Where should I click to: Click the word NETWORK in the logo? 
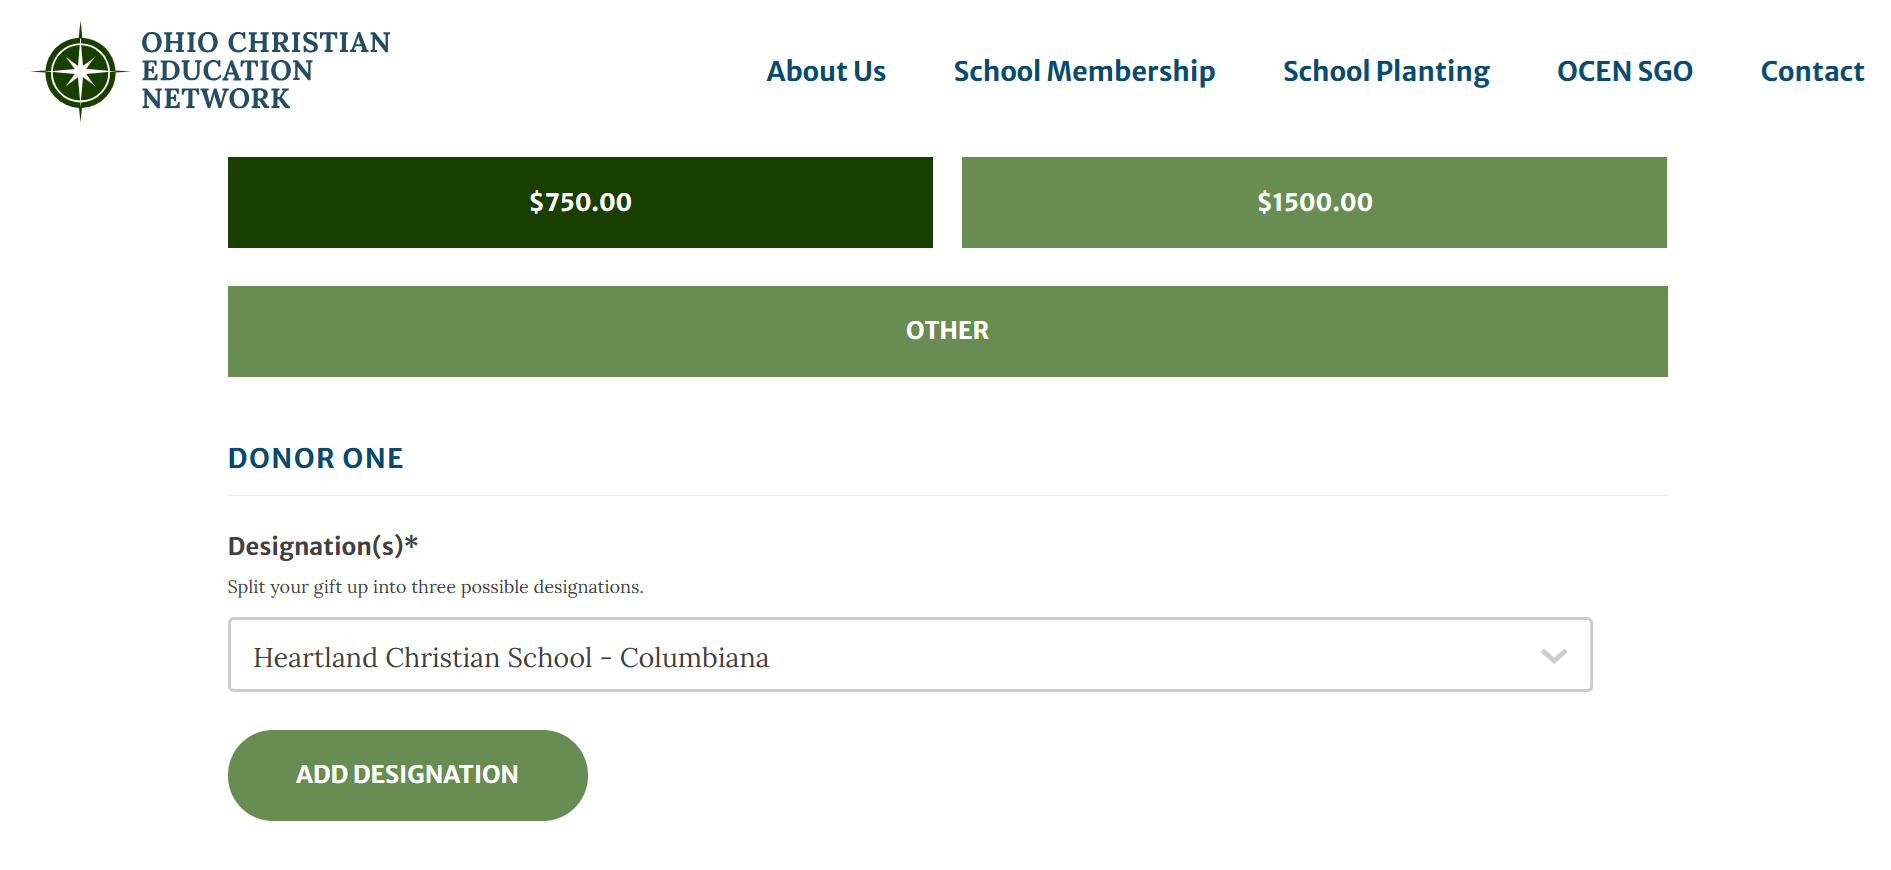pos(215,99)
